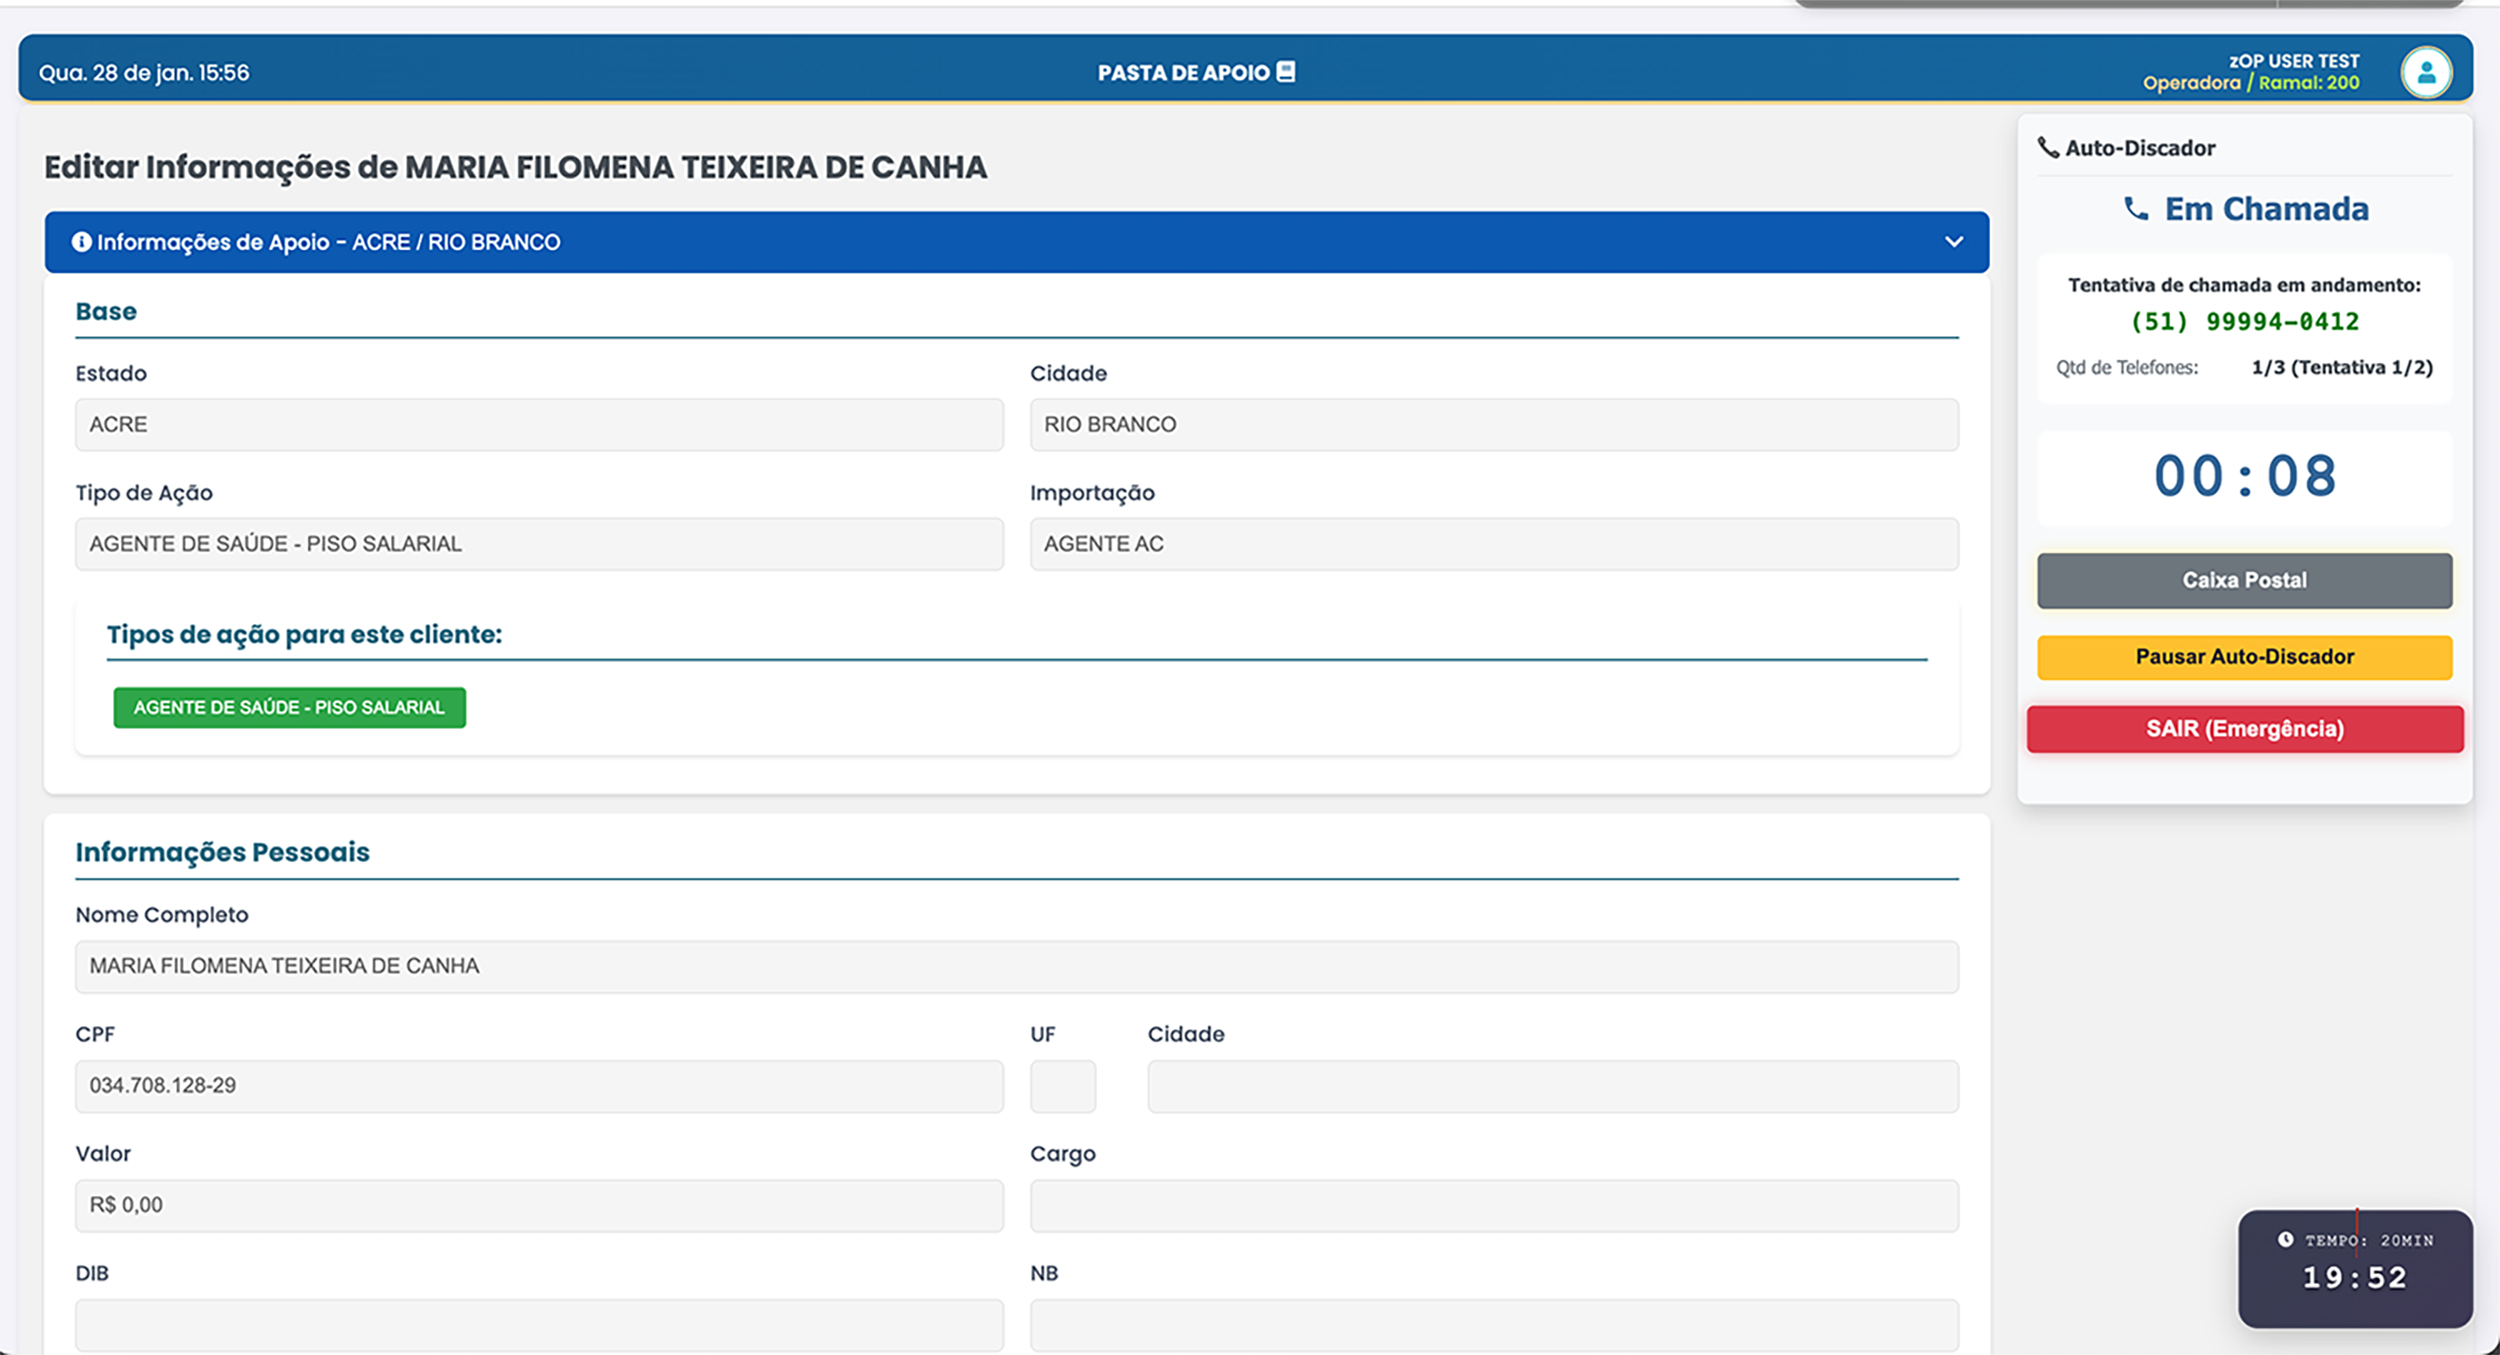Click the user profile avatar icon

pyautogui.click(x=2425, y=72)
